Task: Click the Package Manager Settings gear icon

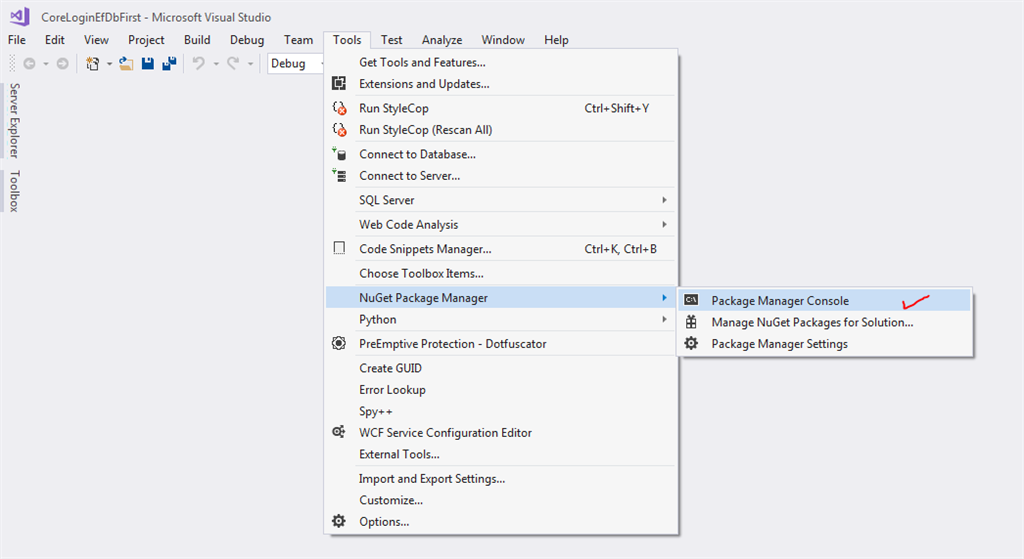Action: (691, 344)
